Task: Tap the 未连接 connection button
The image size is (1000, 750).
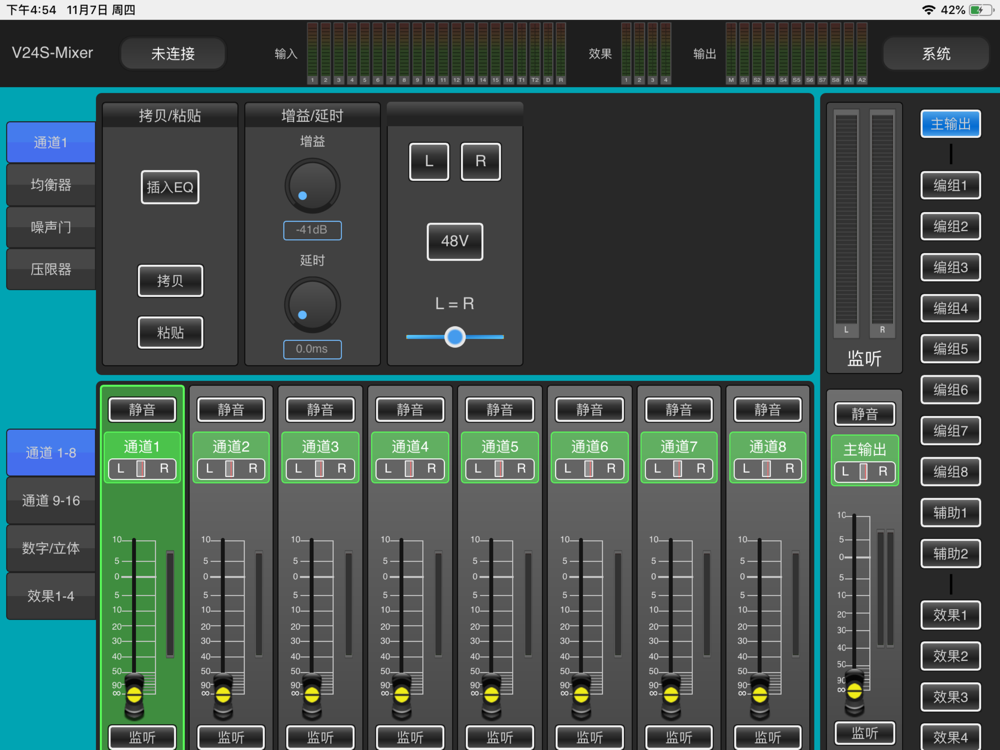Action: 173,54
